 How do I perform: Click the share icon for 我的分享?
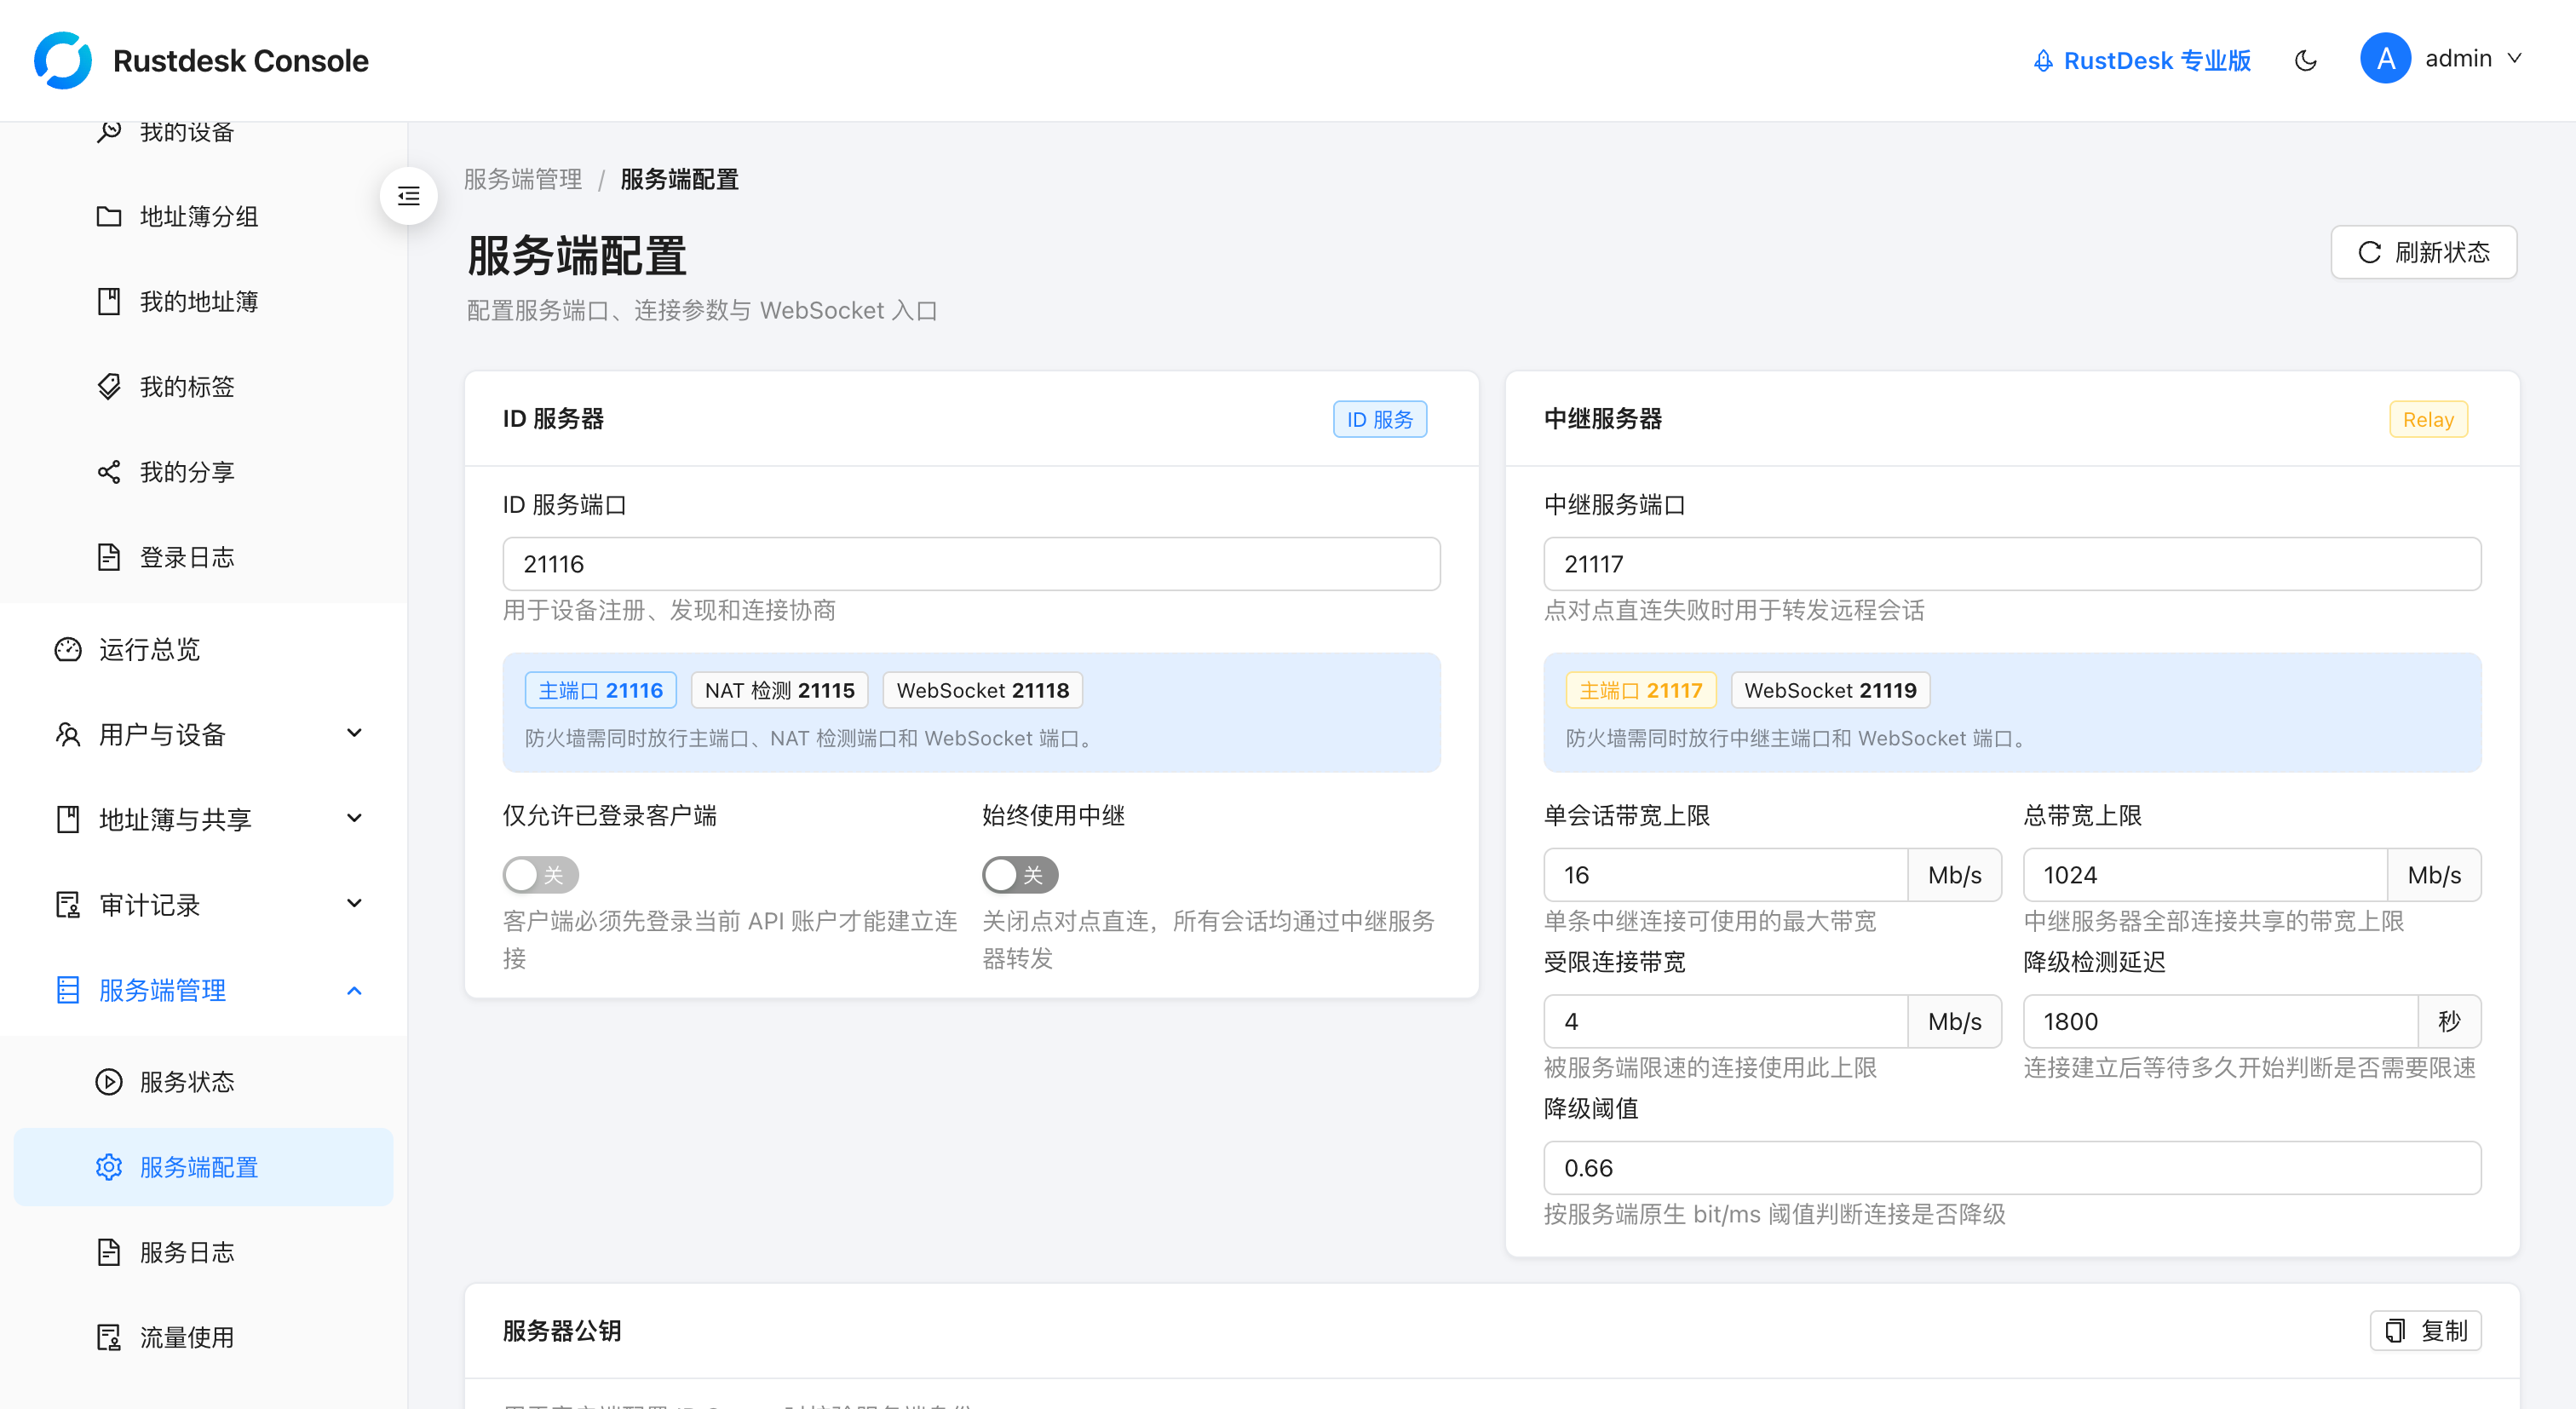click(x=109, y=471)
